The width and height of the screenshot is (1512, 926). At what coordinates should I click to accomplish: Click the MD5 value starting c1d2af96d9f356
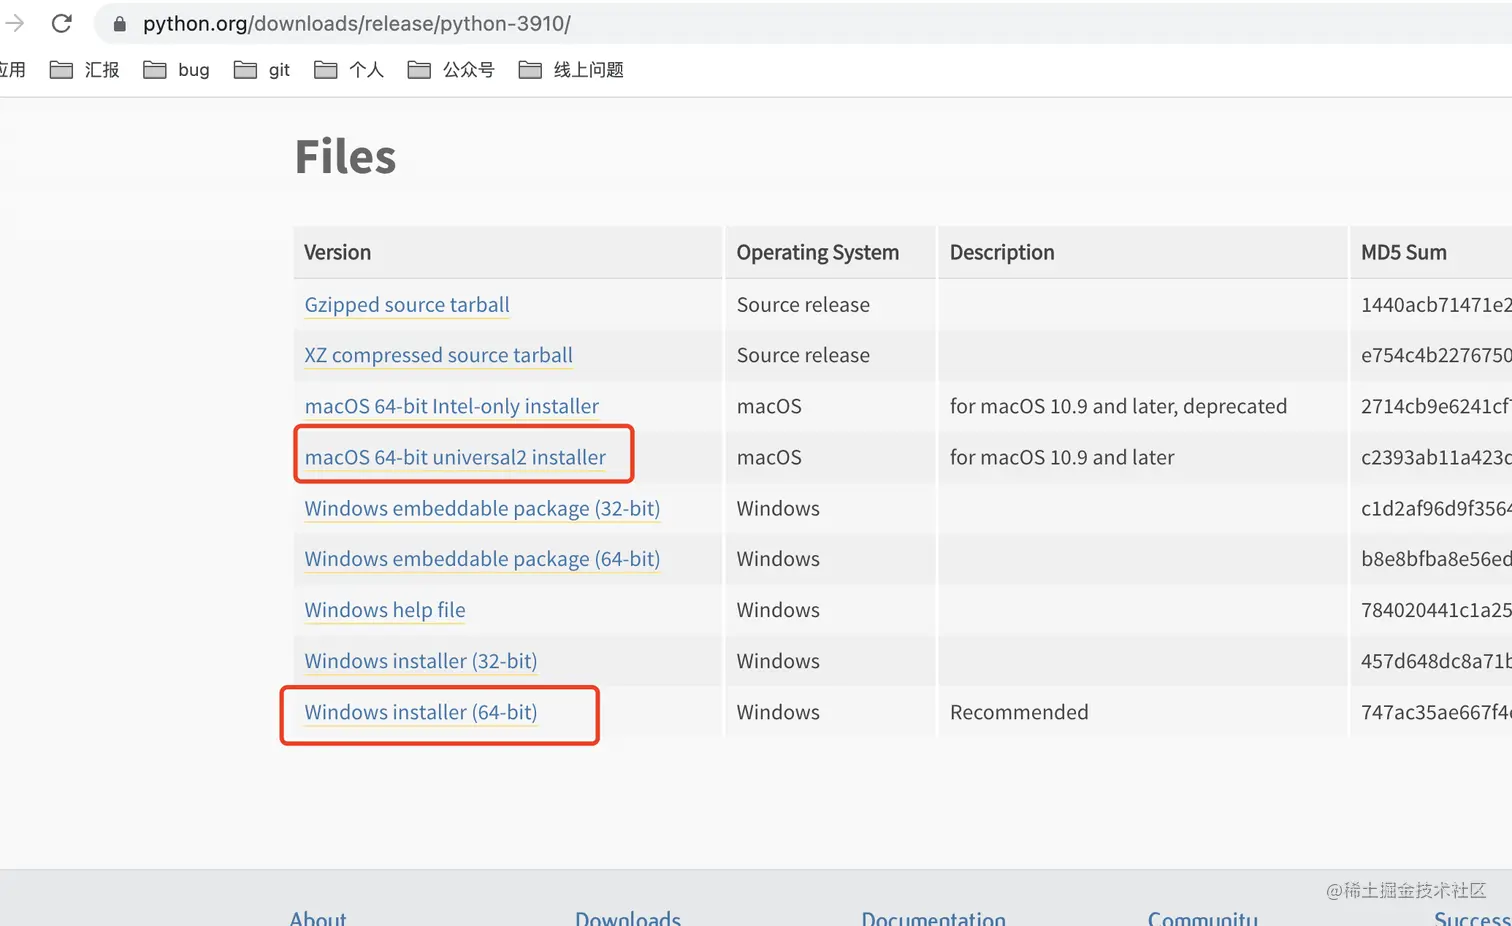(x=1436, y=508)
